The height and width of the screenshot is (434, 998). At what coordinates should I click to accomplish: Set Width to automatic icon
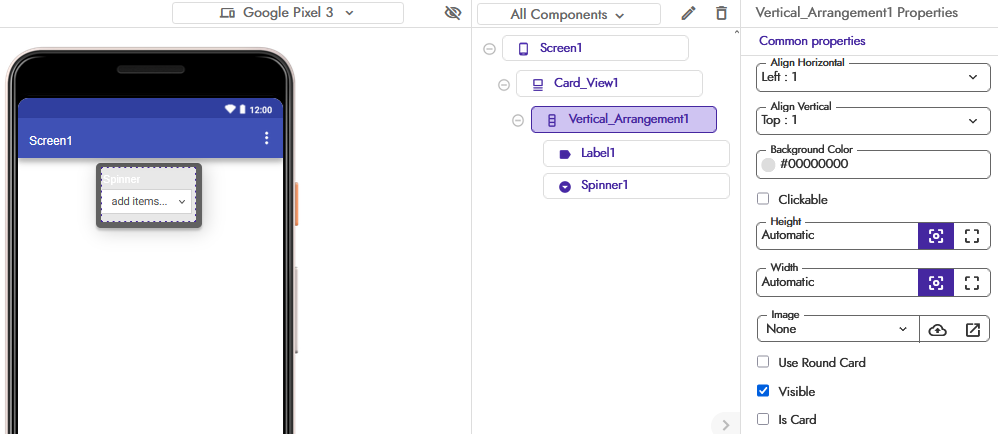point(935,283)
